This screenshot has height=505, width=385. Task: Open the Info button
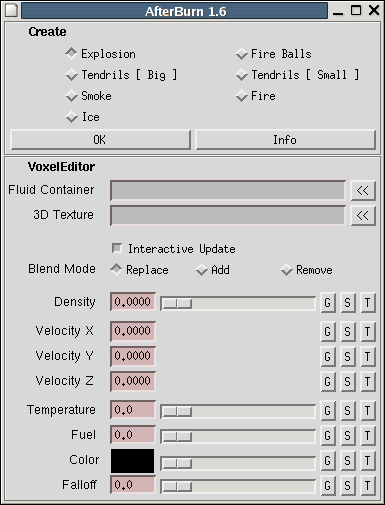pyautogui.click(x=285, y=140)
